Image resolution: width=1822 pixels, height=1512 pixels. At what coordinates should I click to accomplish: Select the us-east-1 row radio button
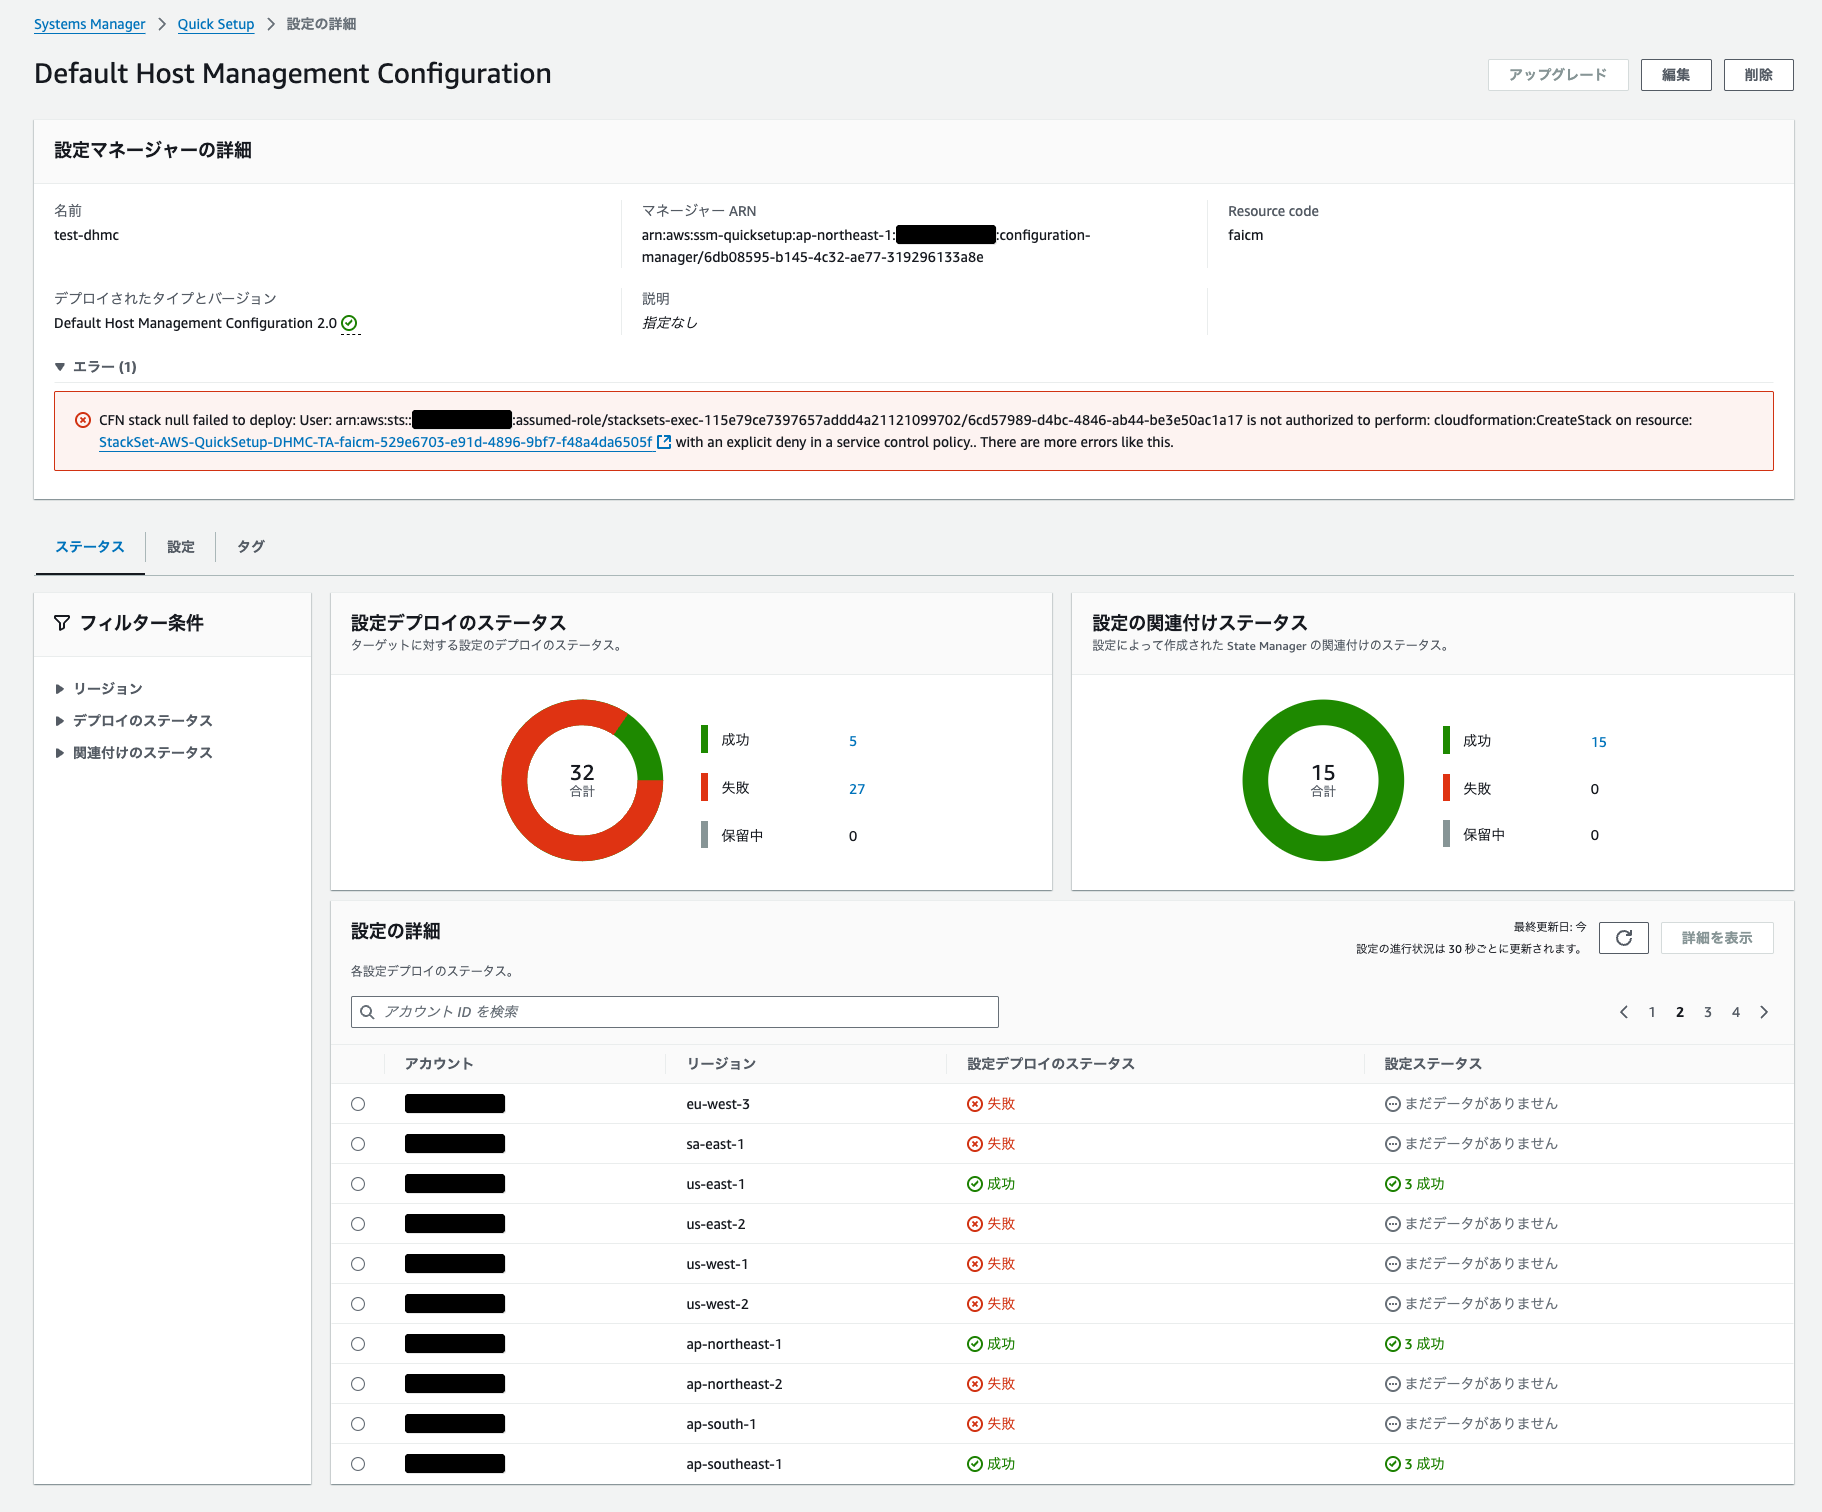click(358, 1184)
